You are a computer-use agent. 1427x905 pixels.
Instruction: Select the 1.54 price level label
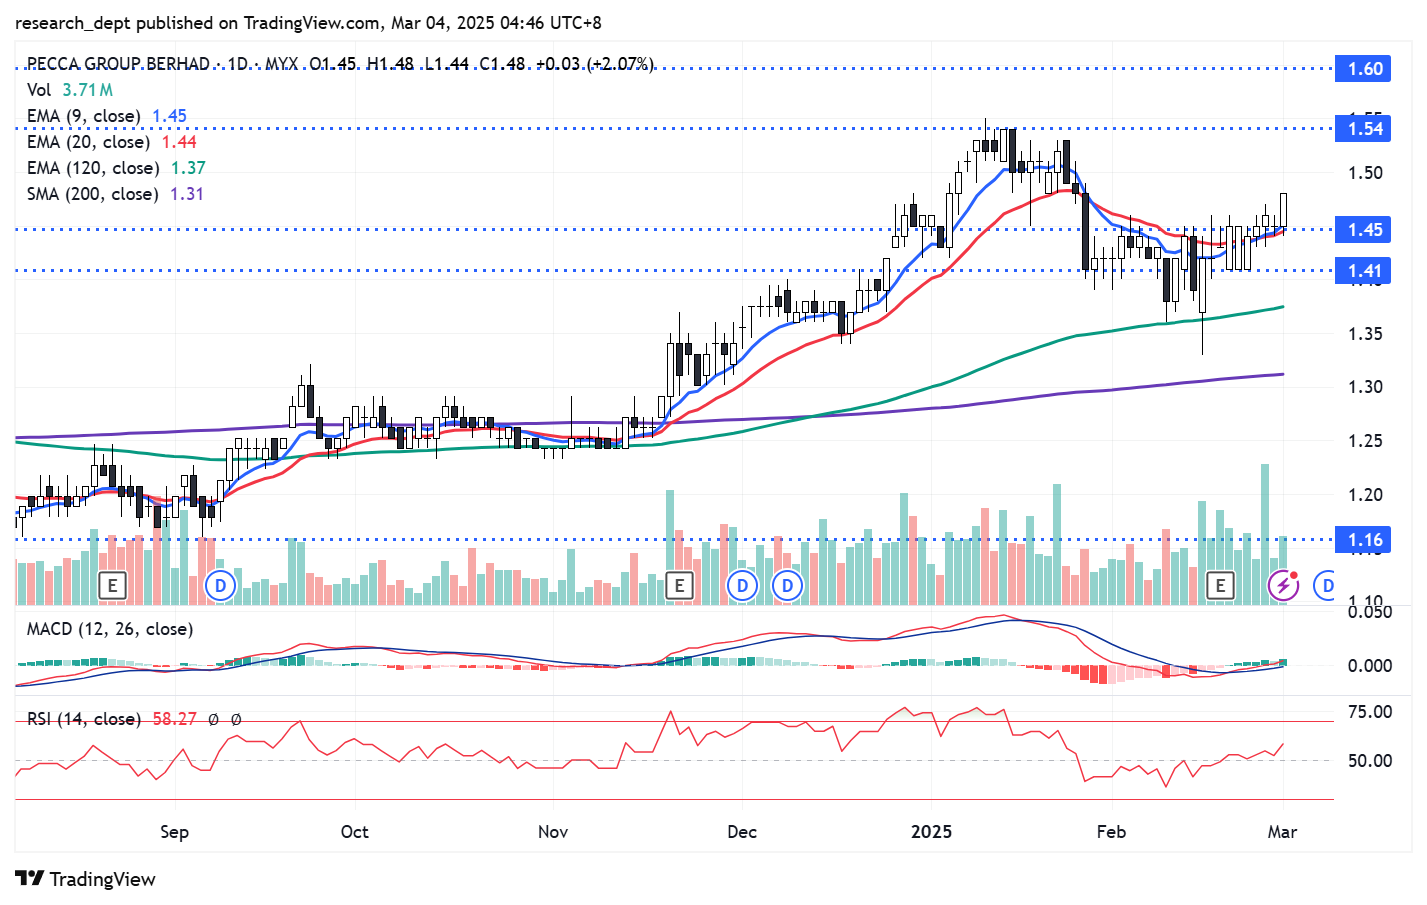pos(1365,128)
